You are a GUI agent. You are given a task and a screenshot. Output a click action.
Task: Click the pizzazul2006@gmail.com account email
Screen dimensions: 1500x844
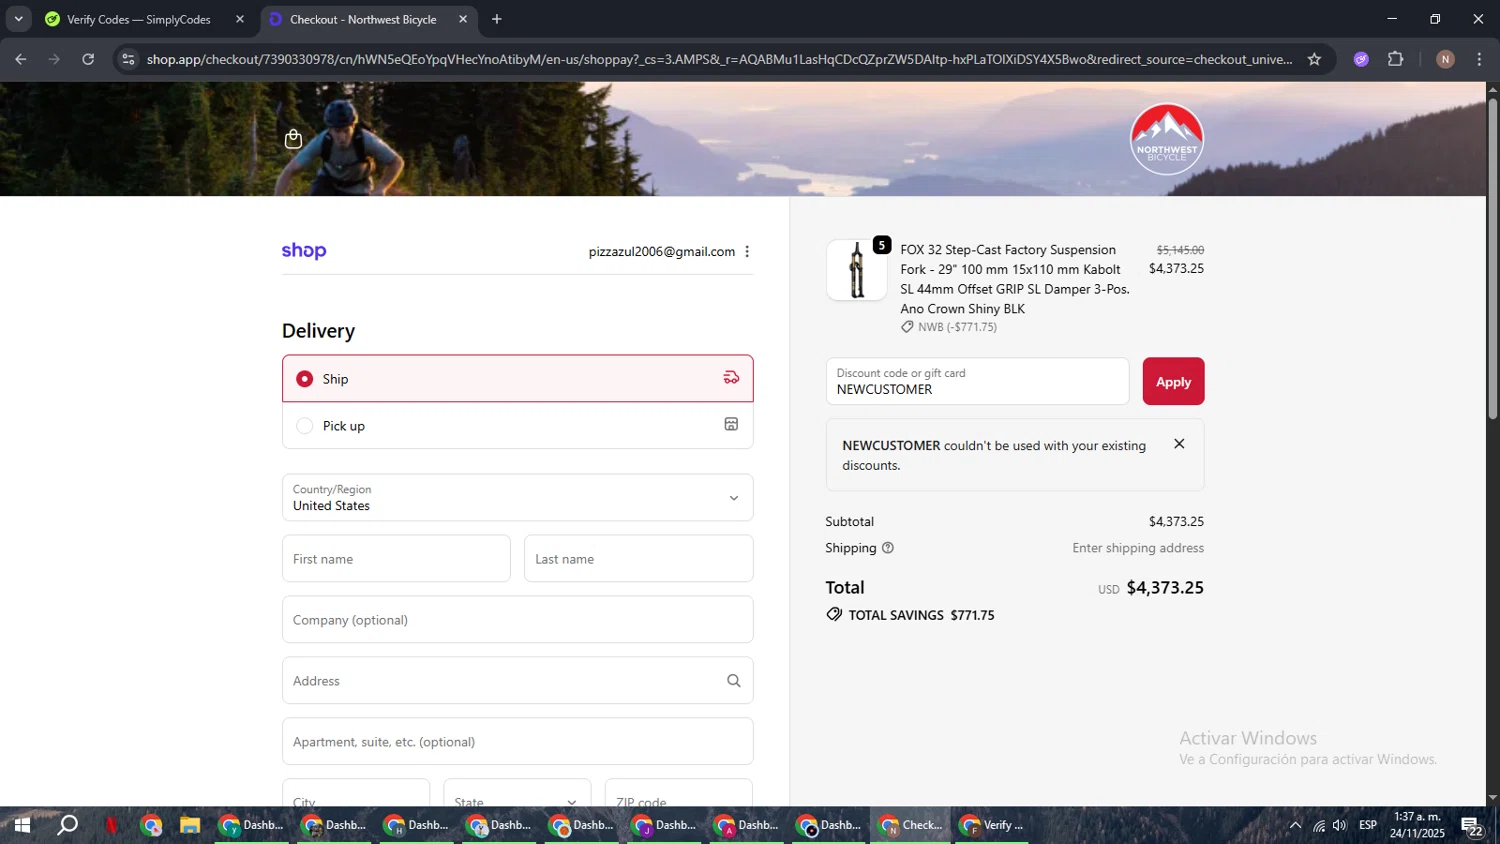coord(662,252)
